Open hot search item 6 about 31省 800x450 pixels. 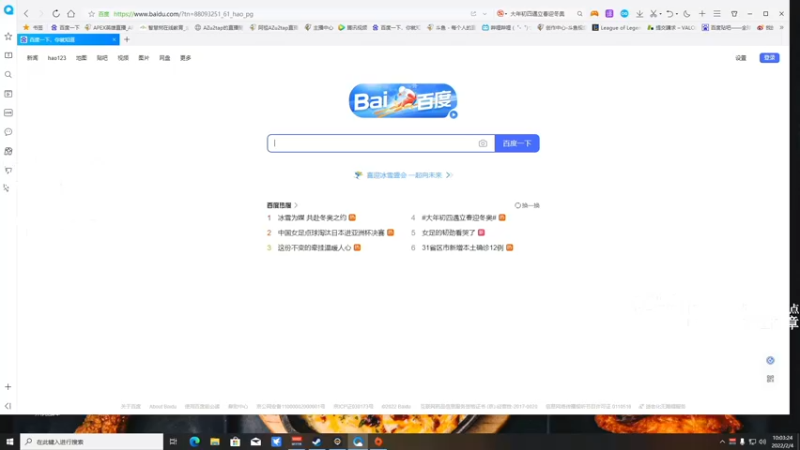tap(462, 247)
